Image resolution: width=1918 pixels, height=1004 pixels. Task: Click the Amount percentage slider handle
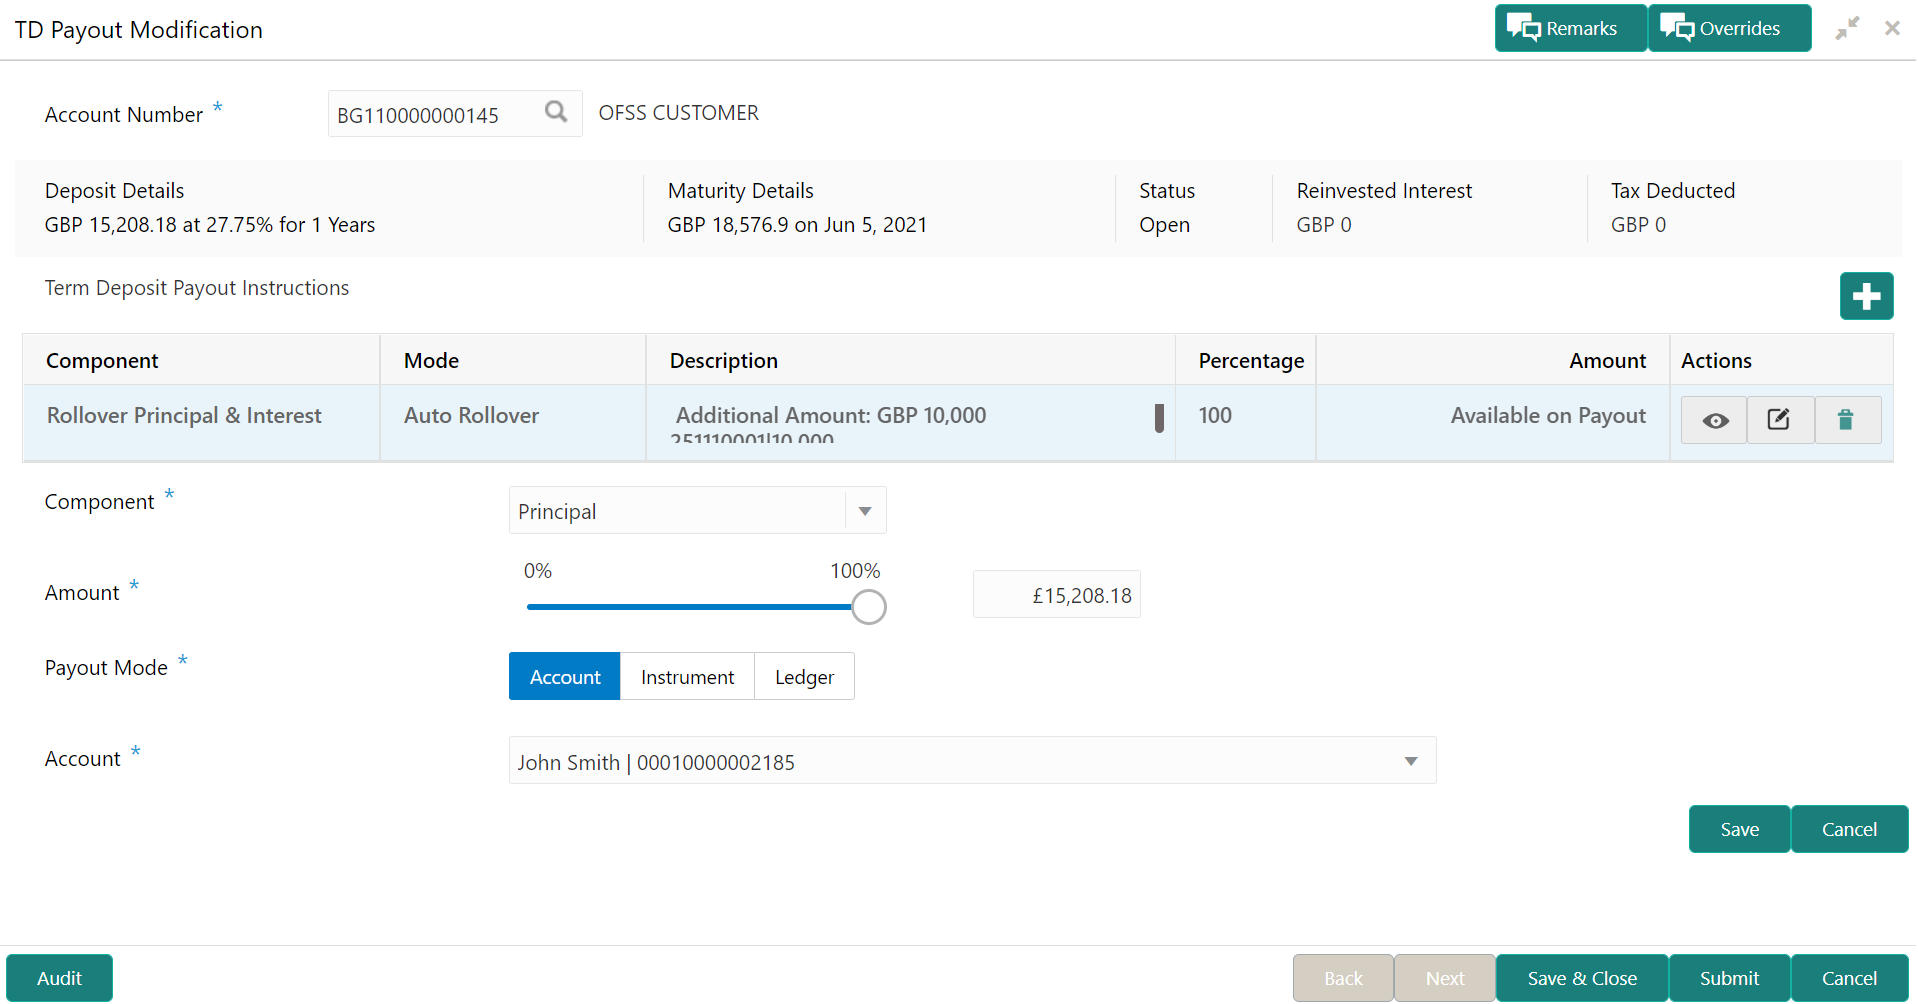(x=869, y=607)
